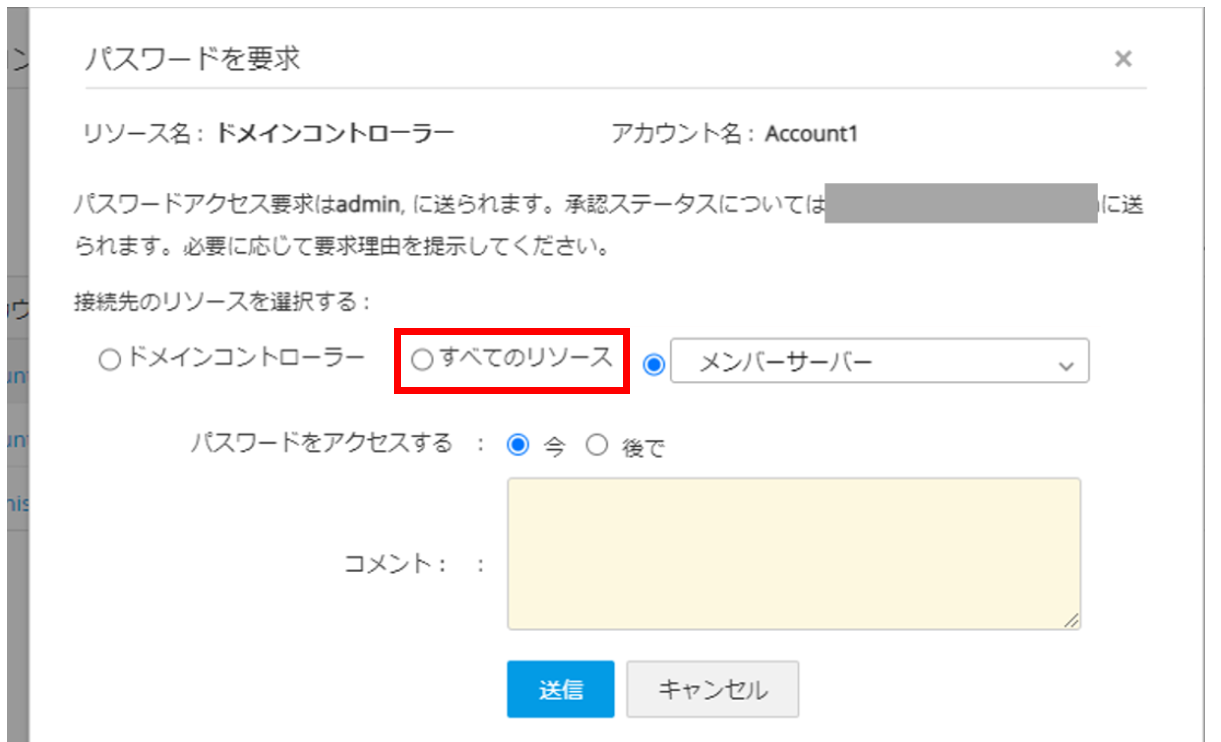The height and width of the screenshot is (742, 1221).
Task: Click the パスワードをアクセスする label
Action: point(322,443)
